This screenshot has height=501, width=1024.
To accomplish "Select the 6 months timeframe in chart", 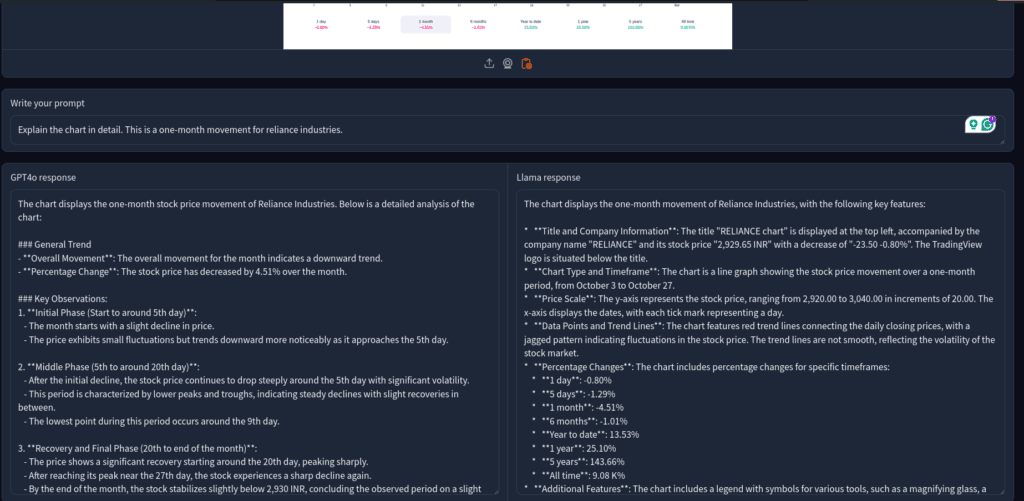I will (x=478, y=24).
